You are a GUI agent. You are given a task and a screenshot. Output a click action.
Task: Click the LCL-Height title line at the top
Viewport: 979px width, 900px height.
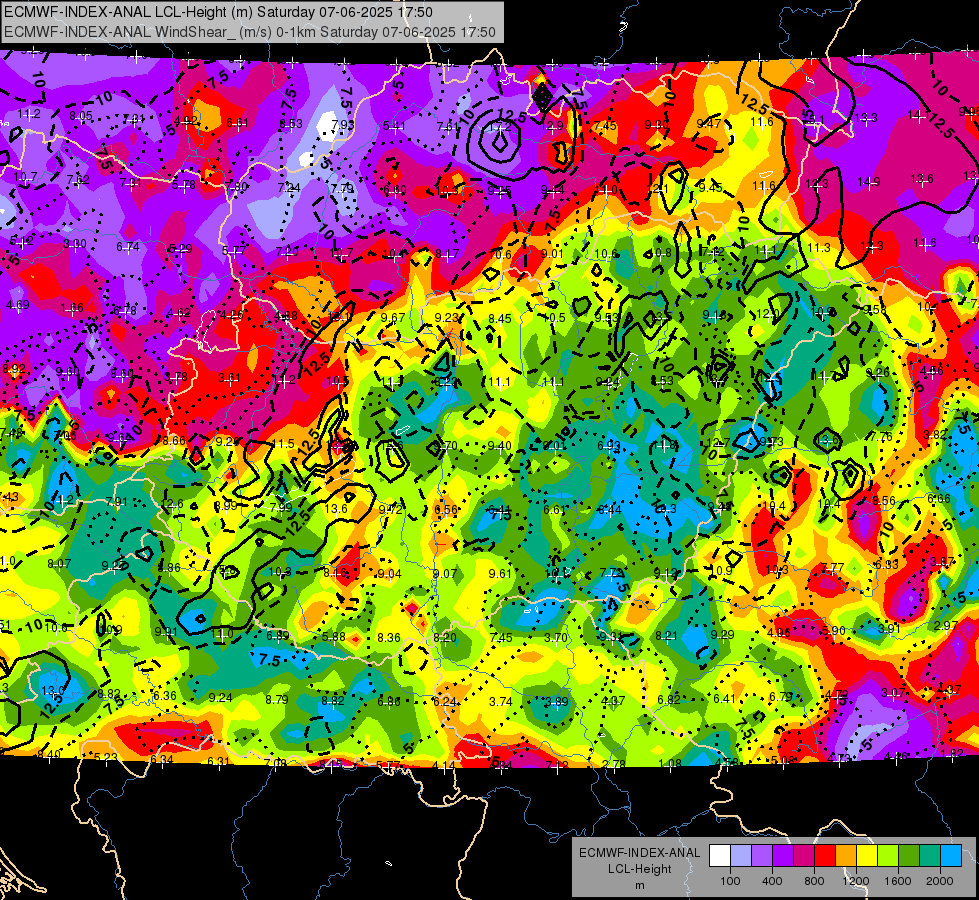pos(218,12)
